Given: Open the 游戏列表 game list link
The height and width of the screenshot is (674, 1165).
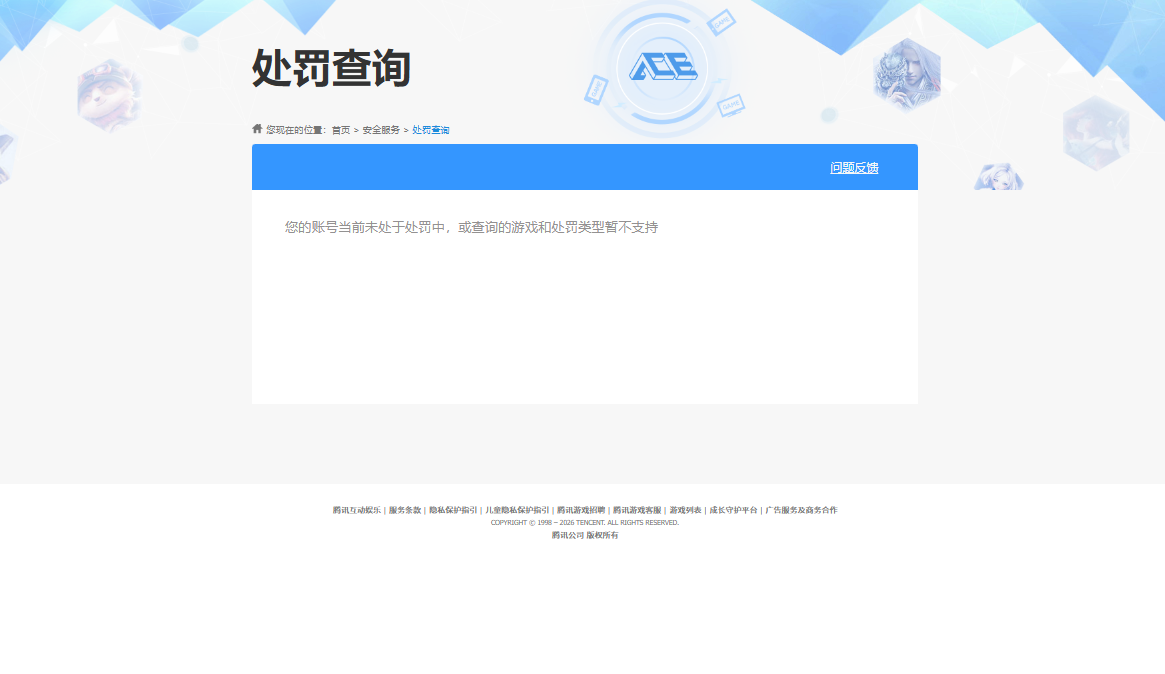Looking at the screenshot, I should point(686,509).
